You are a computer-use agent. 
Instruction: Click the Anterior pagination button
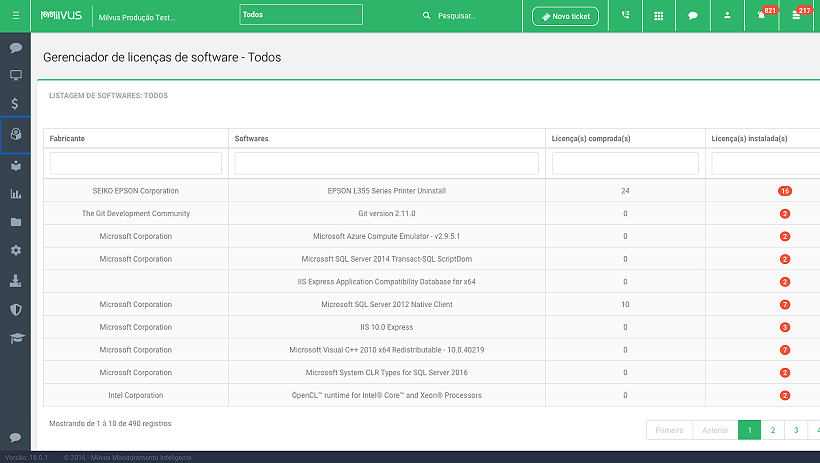click(715, 430)
